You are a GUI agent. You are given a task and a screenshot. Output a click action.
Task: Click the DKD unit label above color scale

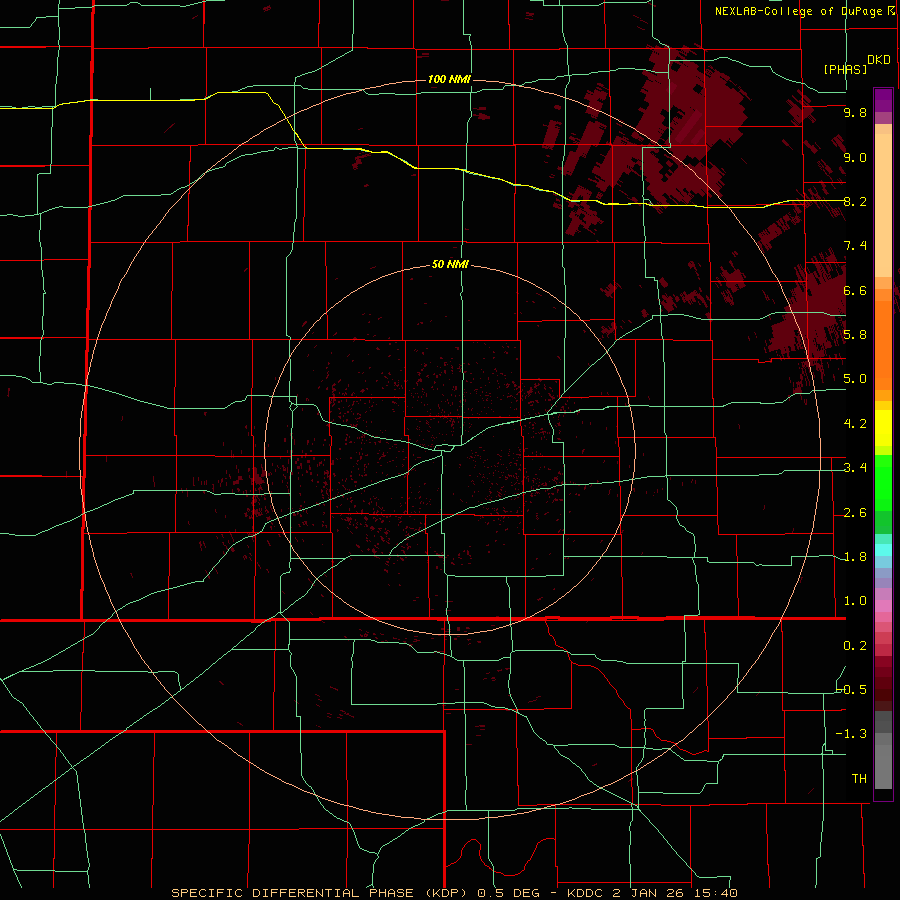pos(878,60)
